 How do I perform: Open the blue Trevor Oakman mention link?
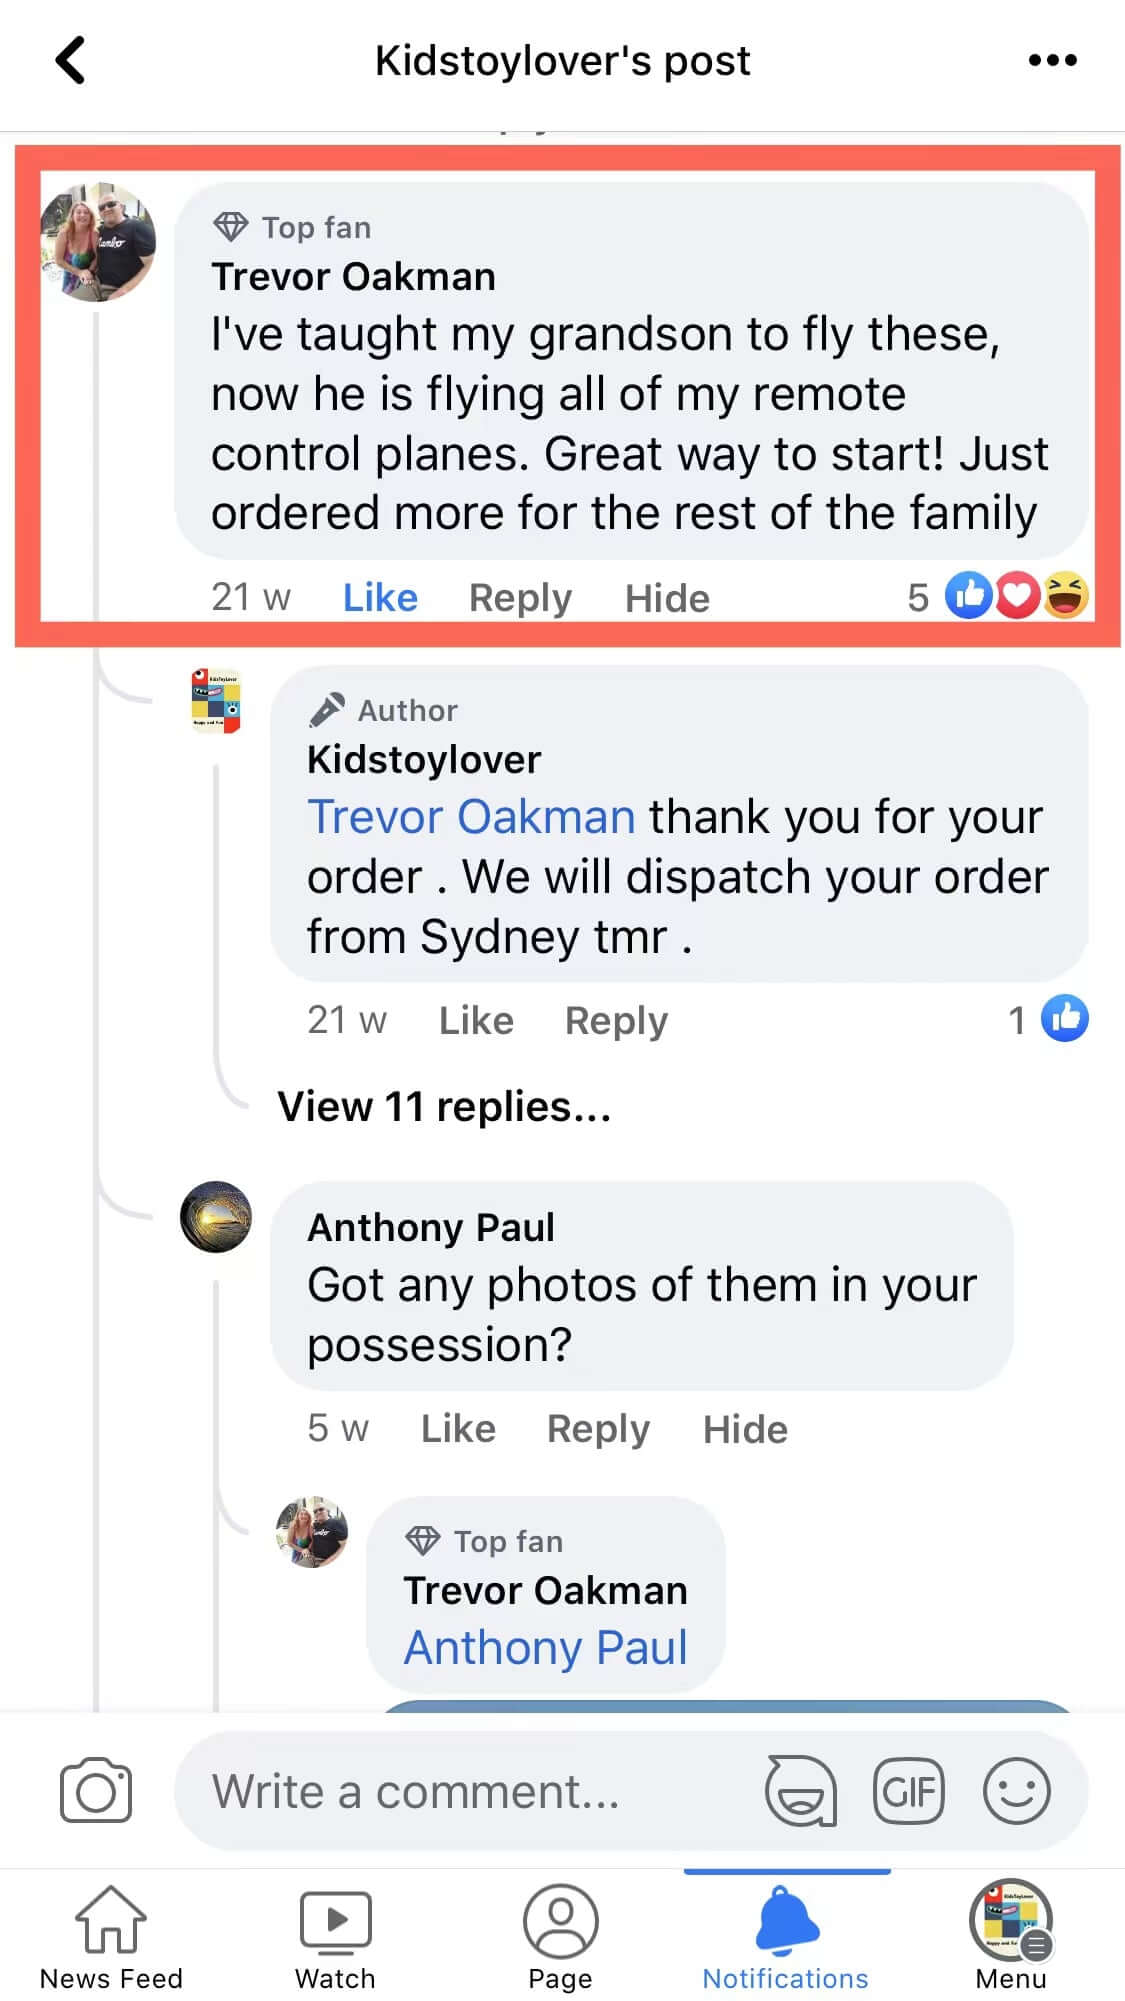(x=471, y=817)
